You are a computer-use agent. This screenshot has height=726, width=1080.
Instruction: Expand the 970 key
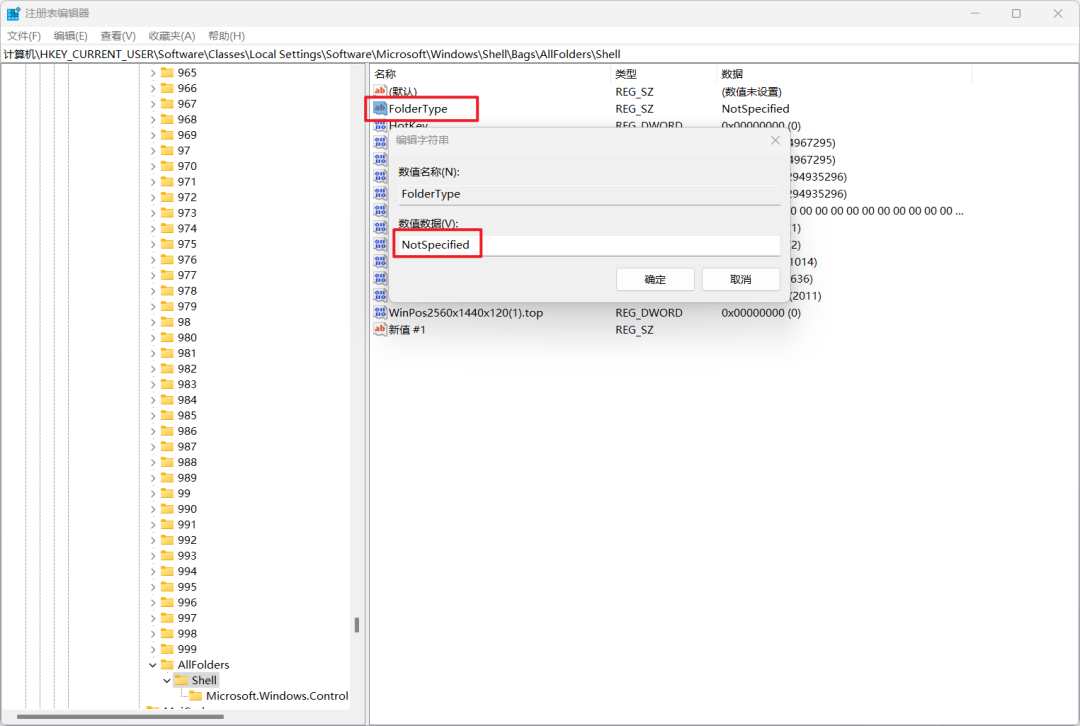click(x=153, y=166)
